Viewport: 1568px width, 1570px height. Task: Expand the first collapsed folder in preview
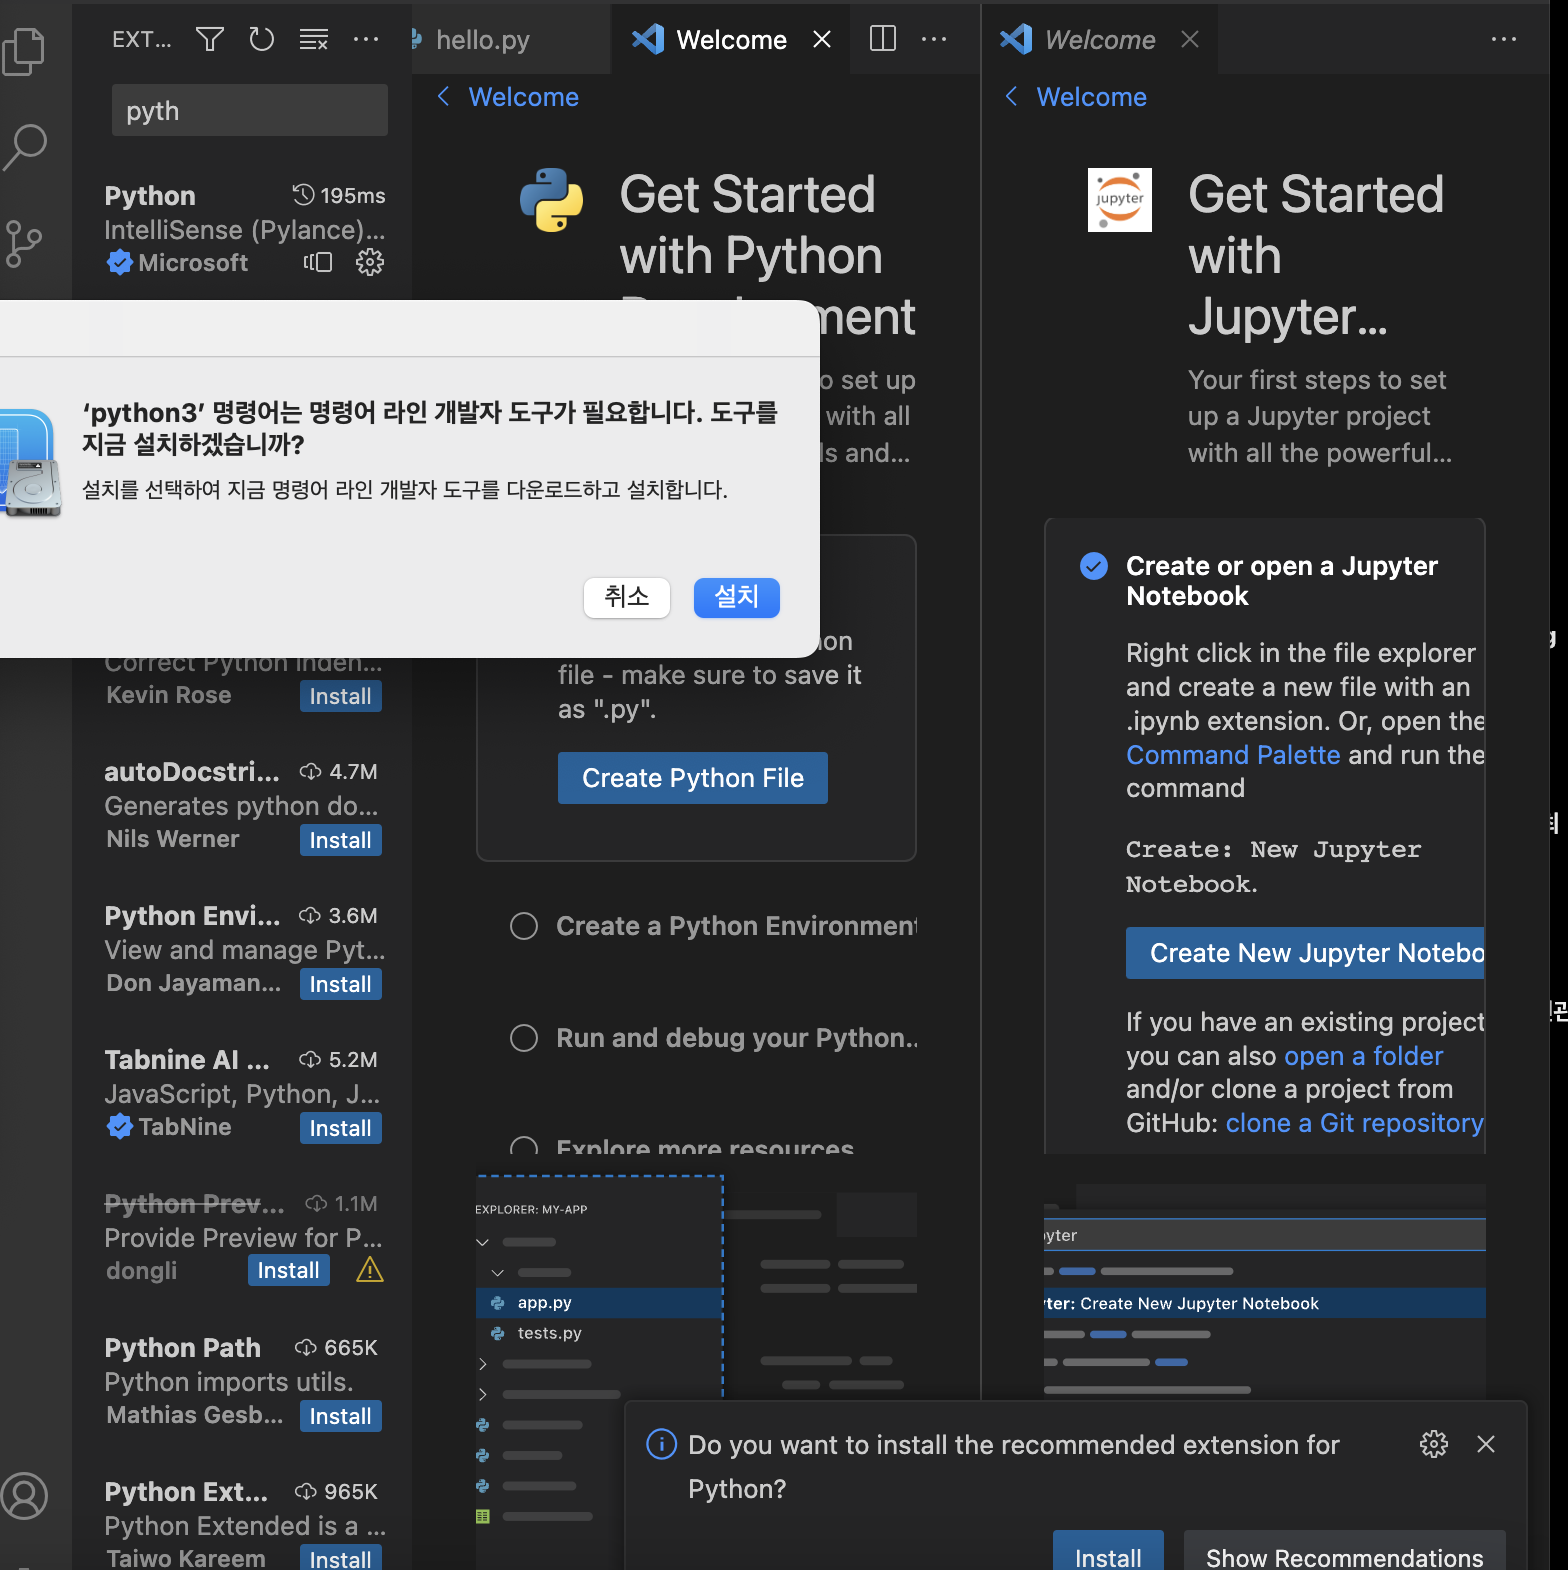pyautogui.click(x=482, y=1364)
